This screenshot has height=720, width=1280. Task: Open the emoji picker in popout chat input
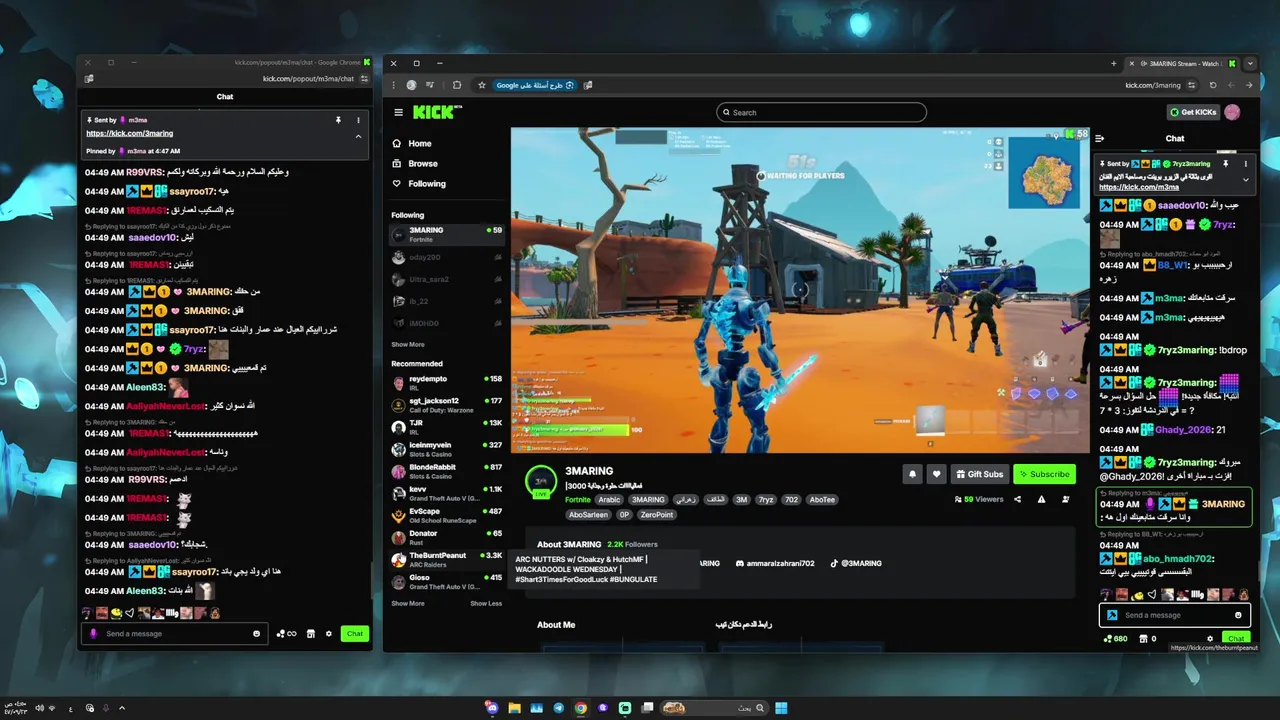coord(257,633)
